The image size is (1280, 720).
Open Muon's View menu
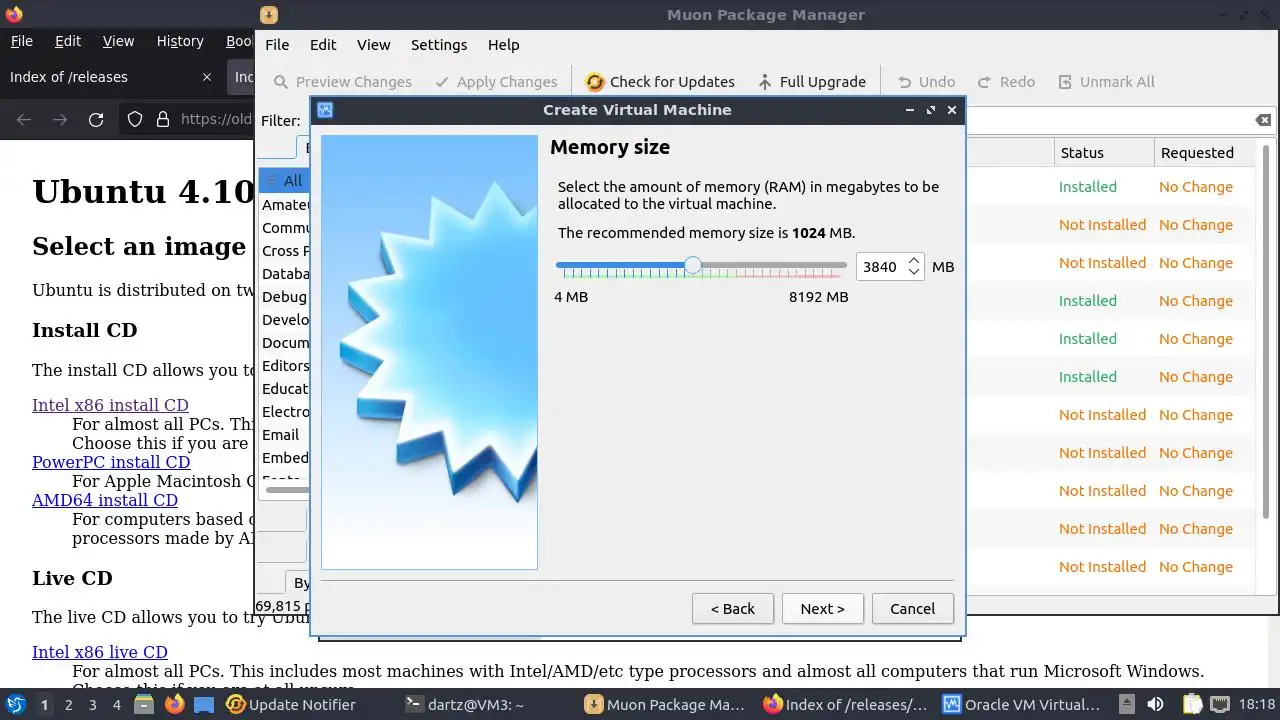(373, 44)
